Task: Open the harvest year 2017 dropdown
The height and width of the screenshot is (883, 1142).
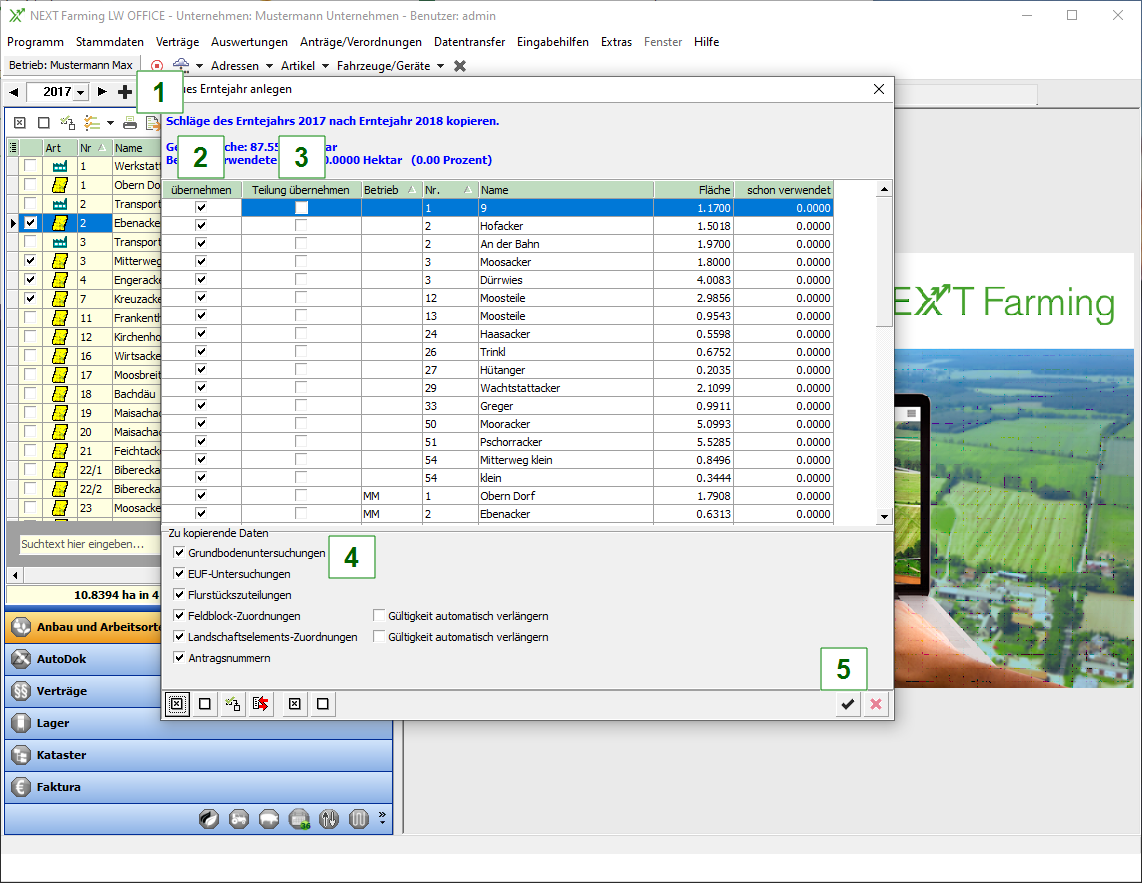Action: pyautogui.click(x=80, y=92)
